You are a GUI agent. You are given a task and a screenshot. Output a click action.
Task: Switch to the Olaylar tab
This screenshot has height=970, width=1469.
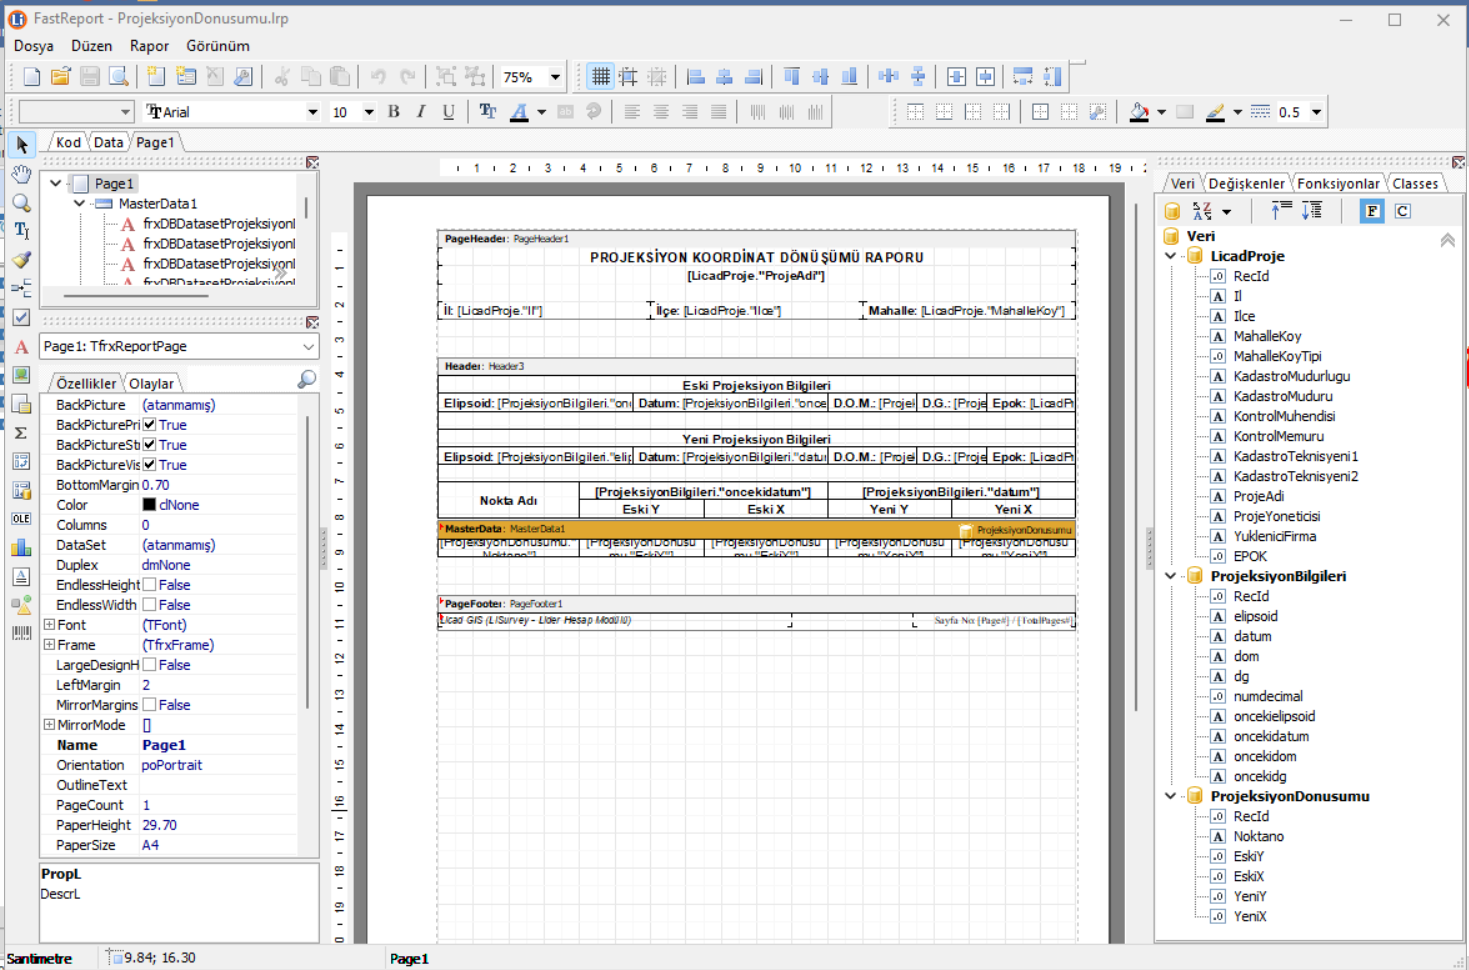[x=151, y=384]
